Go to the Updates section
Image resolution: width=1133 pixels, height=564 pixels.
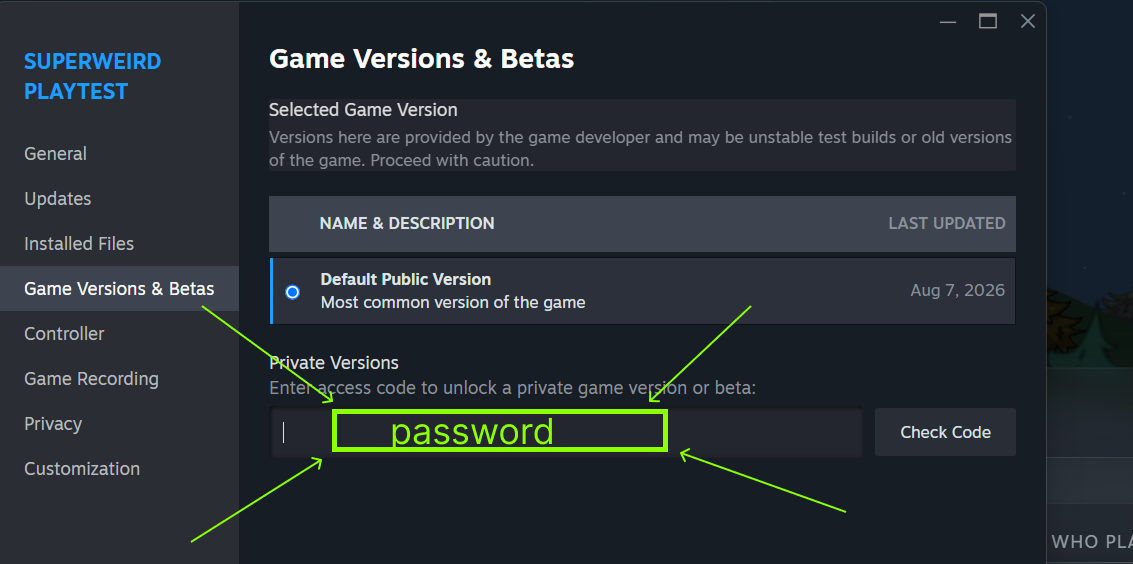(58, 199)
